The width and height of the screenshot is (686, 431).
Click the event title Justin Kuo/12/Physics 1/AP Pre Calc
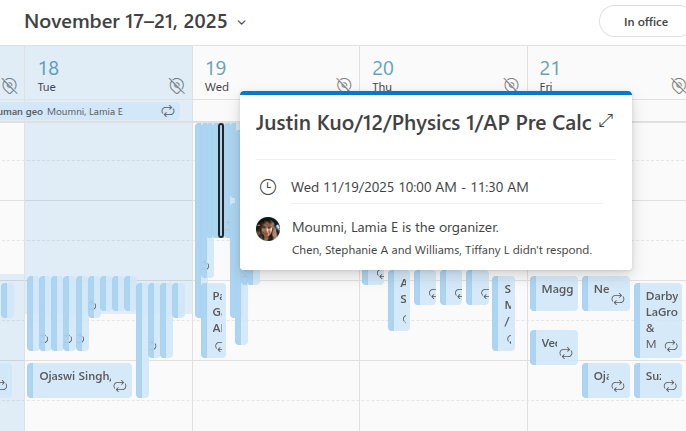422,123
